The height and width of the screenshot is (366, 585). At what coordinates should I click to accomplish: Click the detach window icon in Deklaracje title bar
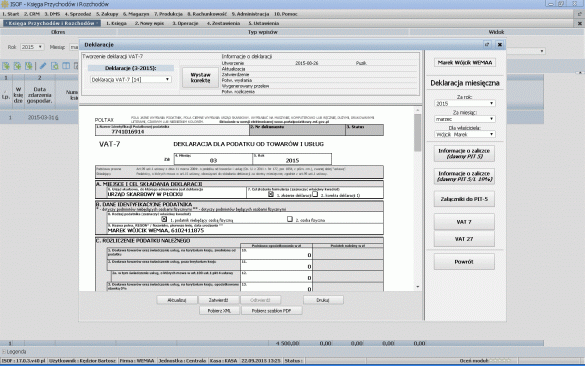tap(487, 44)
